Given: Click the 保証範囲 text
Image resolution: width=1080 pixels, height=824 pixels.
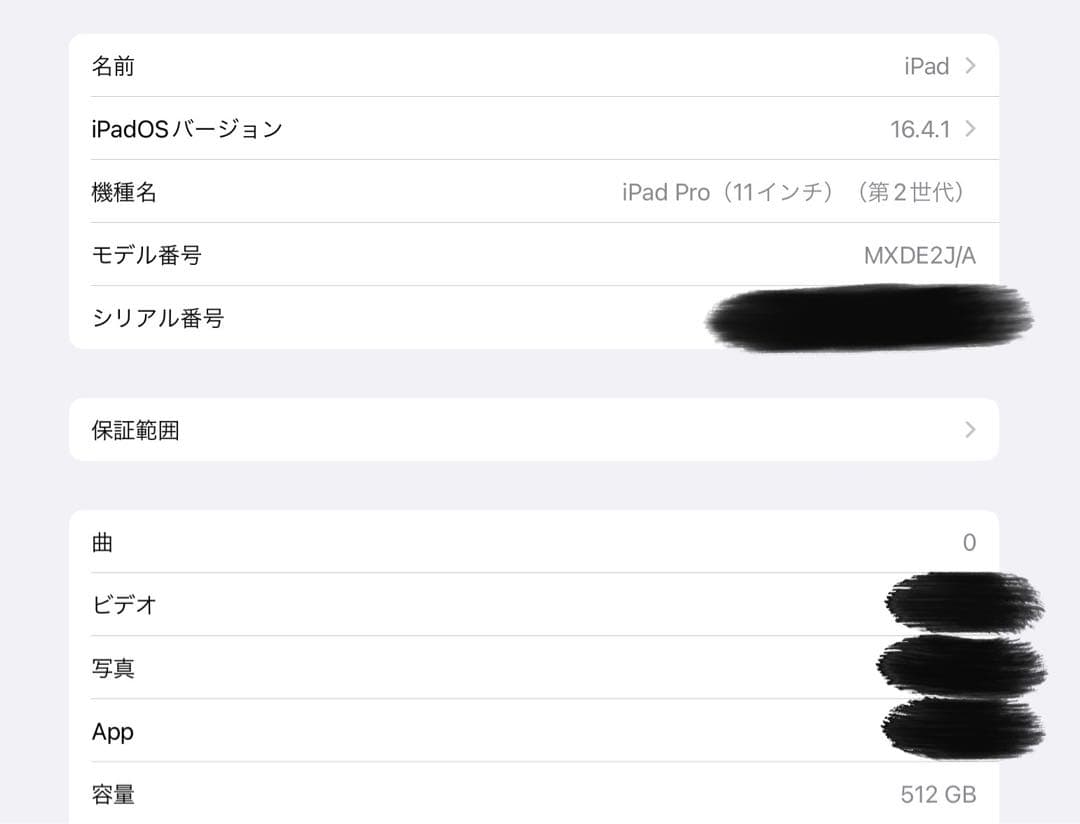Looking at the screenshot, I should [136, 430].
